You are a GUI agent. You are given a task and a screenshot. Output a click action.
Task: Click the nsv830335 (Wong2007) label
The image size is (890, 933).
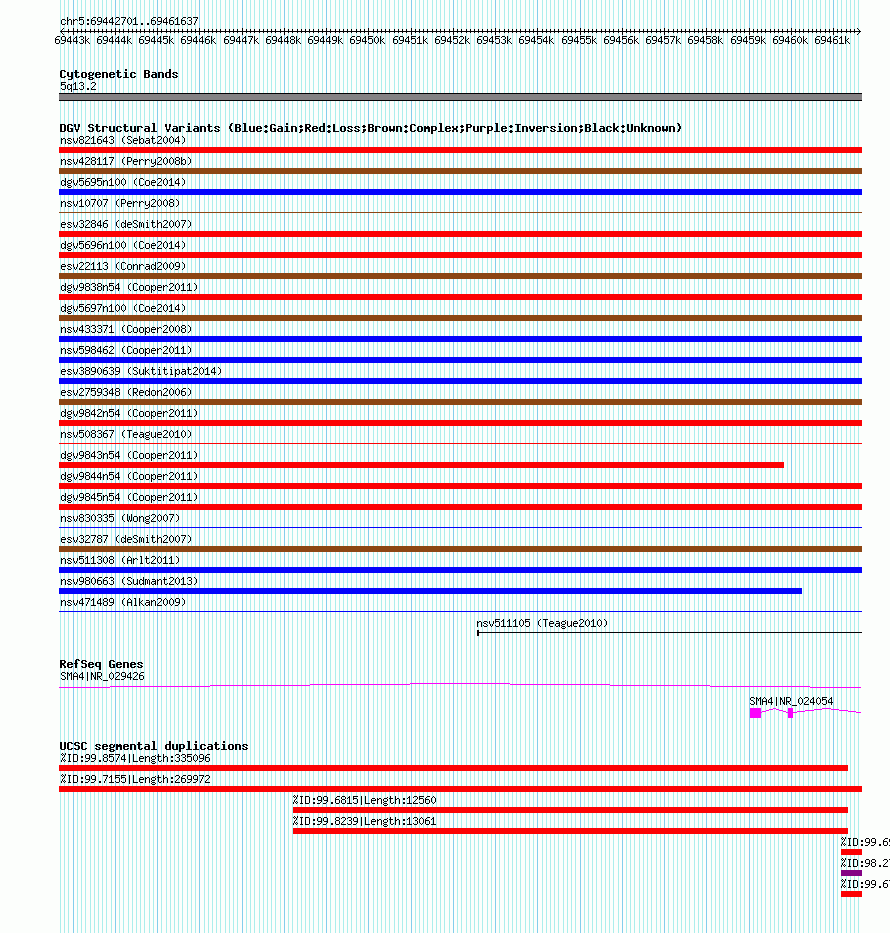click(x=120, y=518)
